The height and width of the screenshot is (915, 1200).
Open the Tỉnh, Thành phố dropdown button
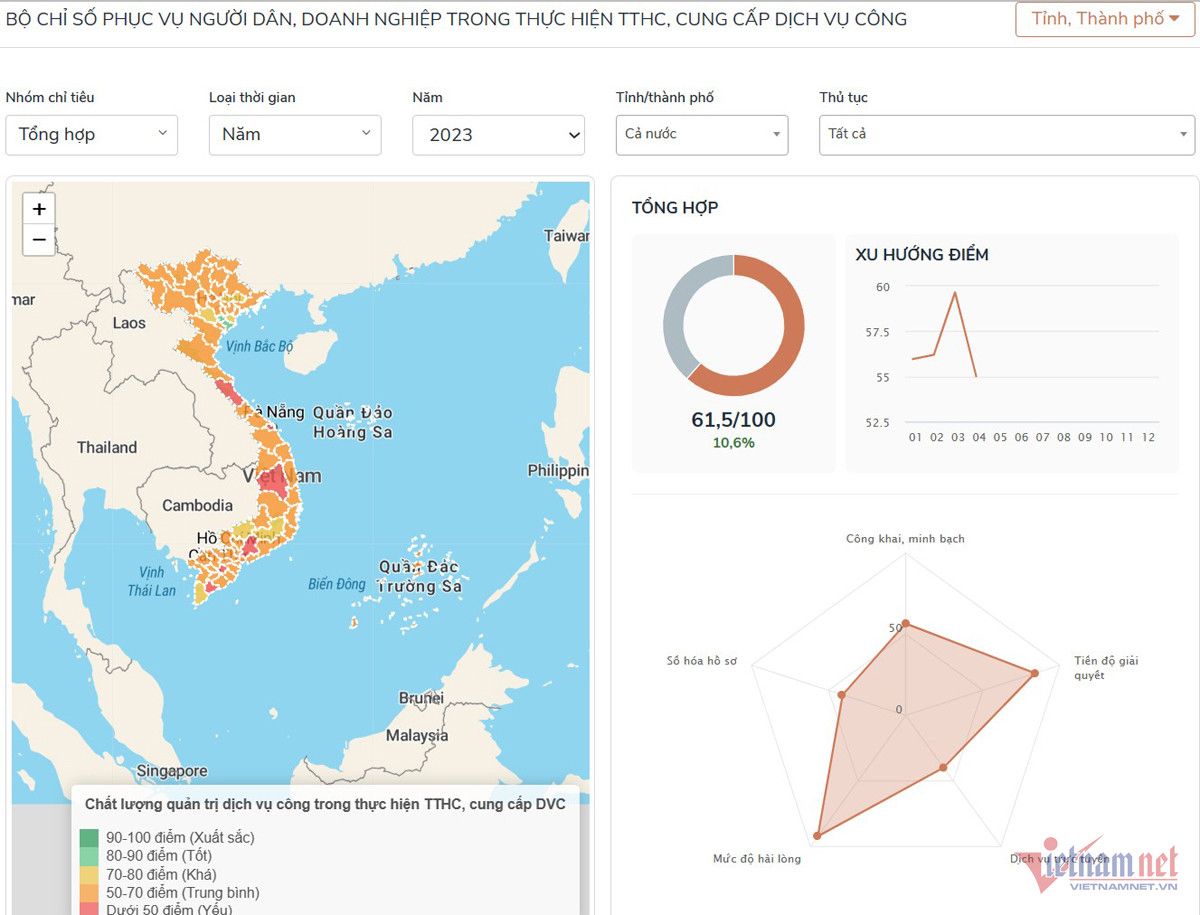[1105, 19]
